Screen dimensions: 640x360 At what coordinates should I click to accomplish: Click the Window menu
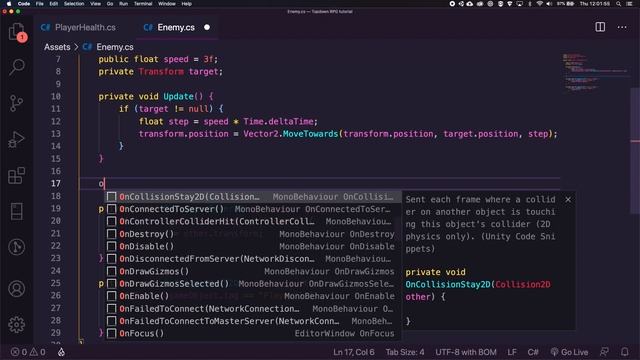(167, 4)
